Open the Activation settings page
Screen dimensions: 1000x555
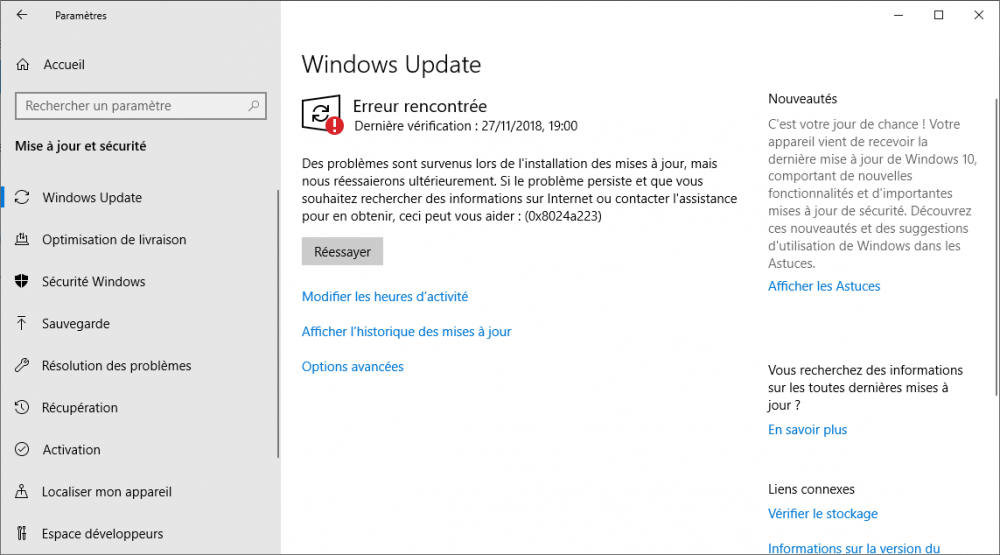click(x=71, y=450)
